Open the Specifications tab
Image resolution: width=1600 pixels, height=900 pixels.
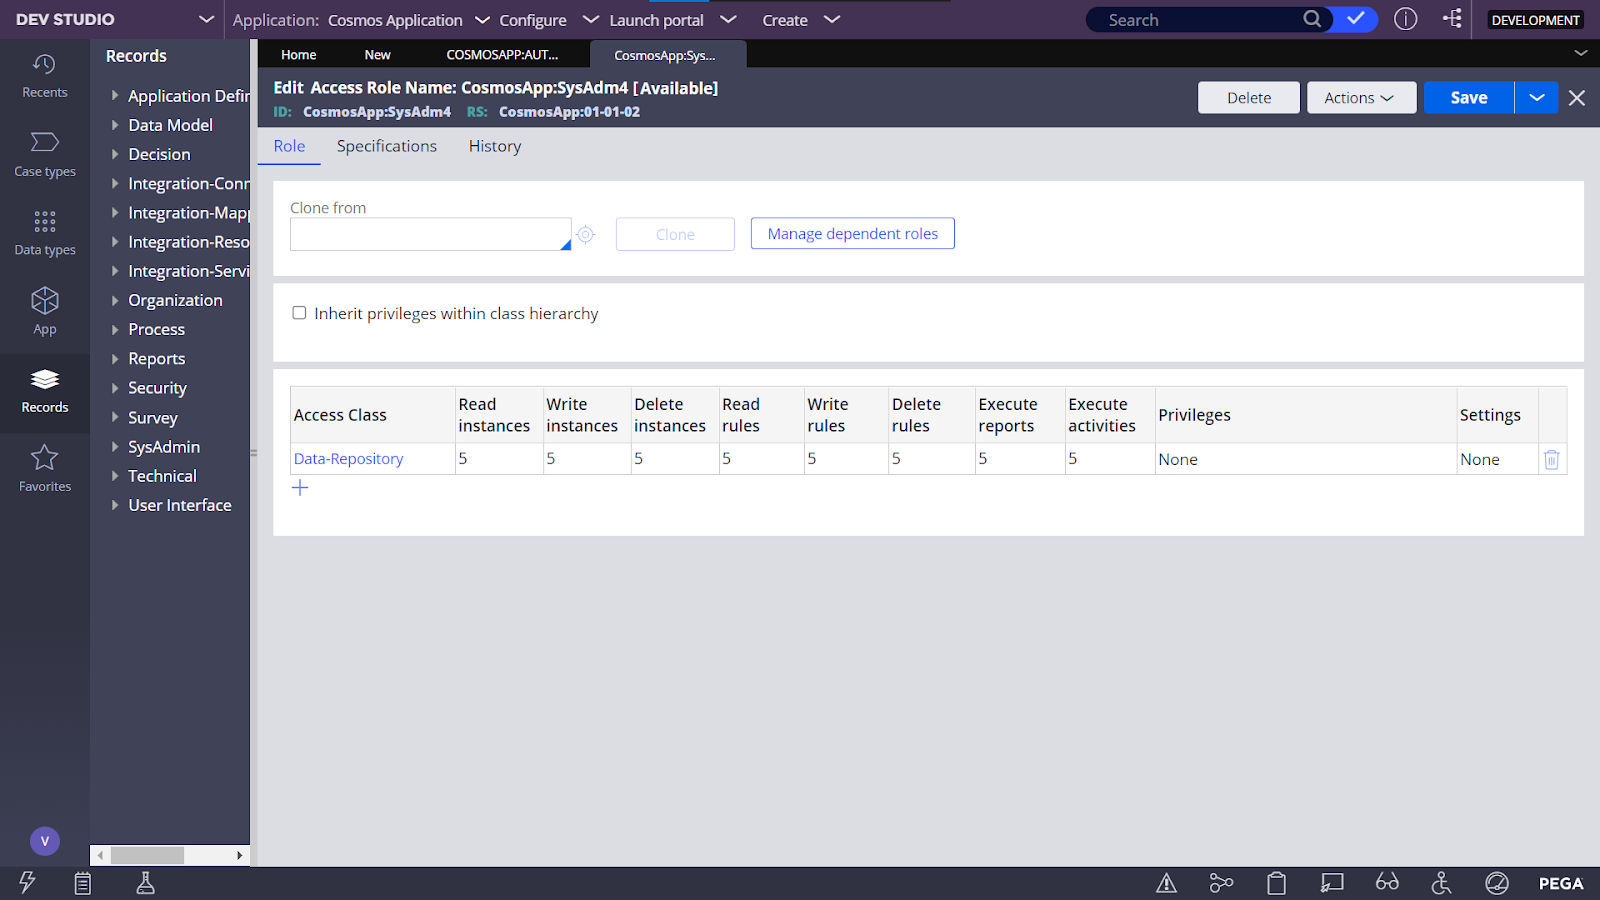click(387, 146)
